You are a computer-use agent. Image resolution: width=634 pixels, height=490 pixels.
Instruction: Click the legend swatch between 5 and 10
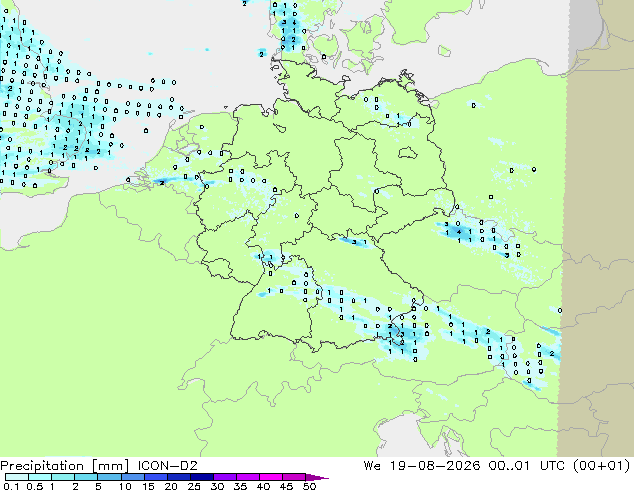click(109, 477)
